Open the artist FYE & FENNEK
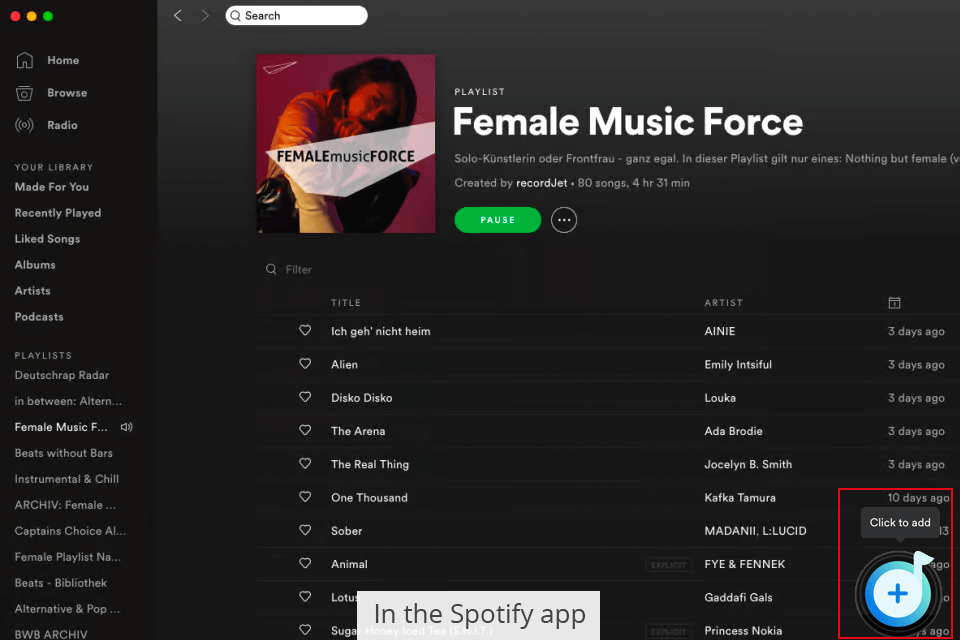The height and width of the screenshot is (640, 960). point(744,564)
